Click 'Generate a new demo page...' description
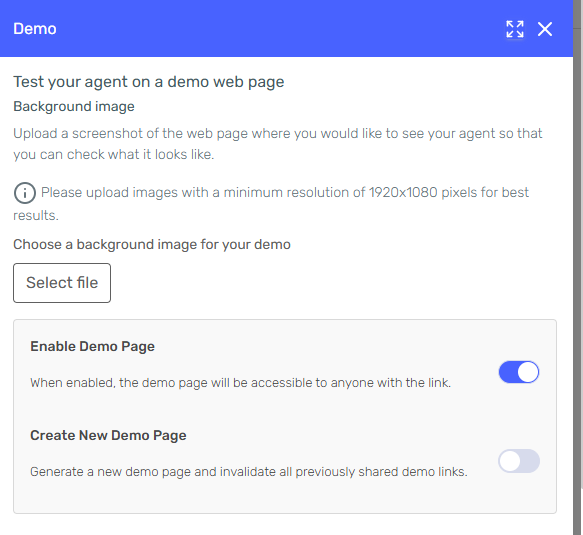The width and height of the screenshot is (583, 535). tap(249, 472)
